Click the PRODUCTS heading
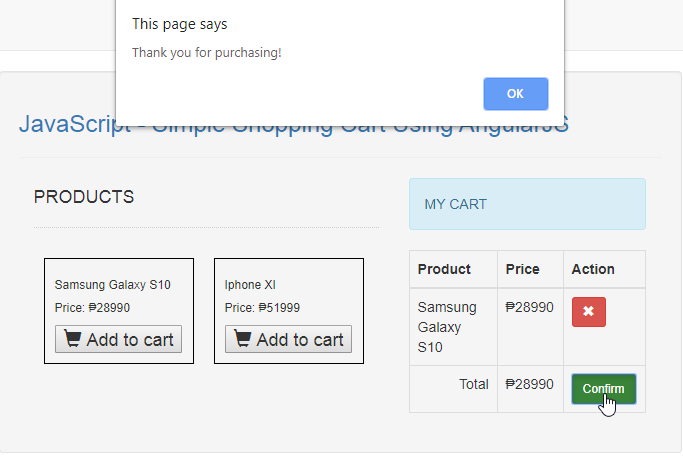683x456 pixels. point(84,197)
